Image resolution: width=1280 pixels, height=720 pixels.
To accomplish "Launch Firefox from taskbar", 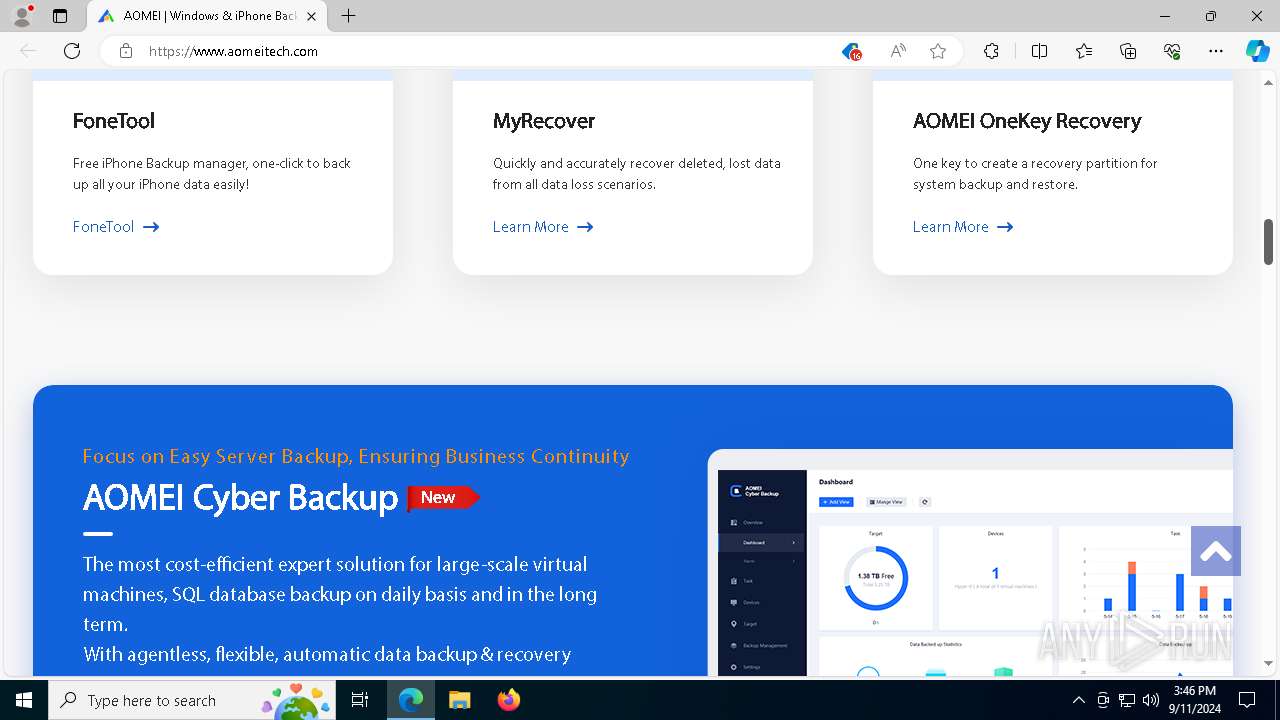I will pyautogui.click(x=509, y=700).
